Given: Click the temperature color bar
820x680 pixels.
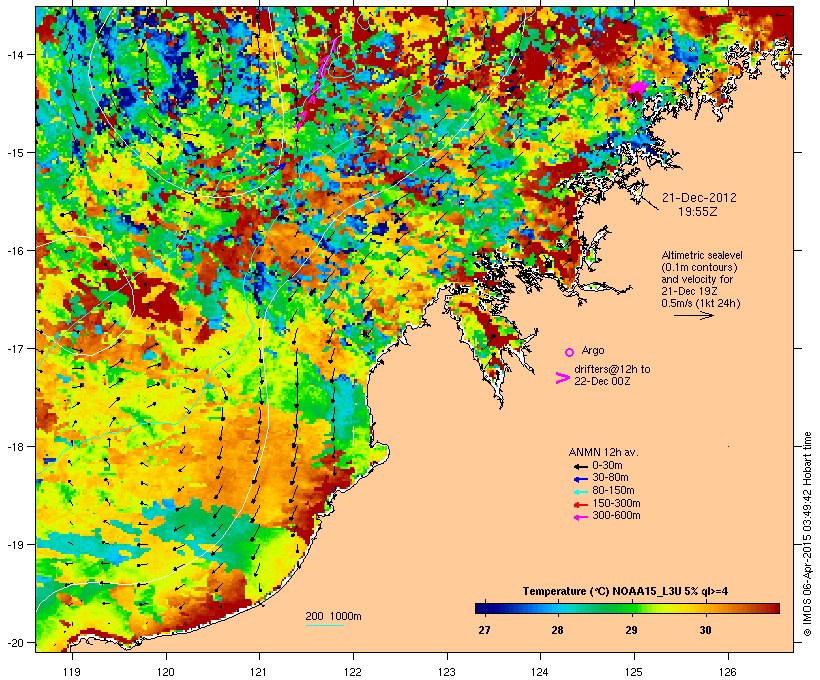Looking at the screenshot, I should point(627,608).
